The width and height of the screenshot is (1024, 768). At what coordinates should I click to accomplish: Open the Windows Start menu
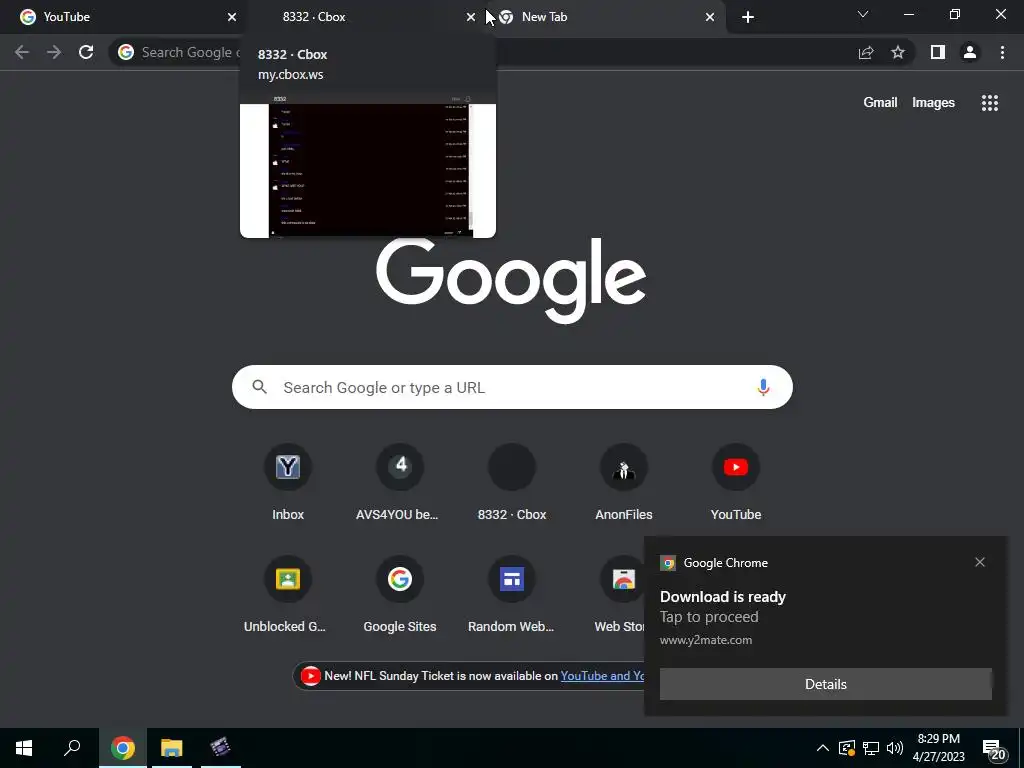[x=24, y=748]
